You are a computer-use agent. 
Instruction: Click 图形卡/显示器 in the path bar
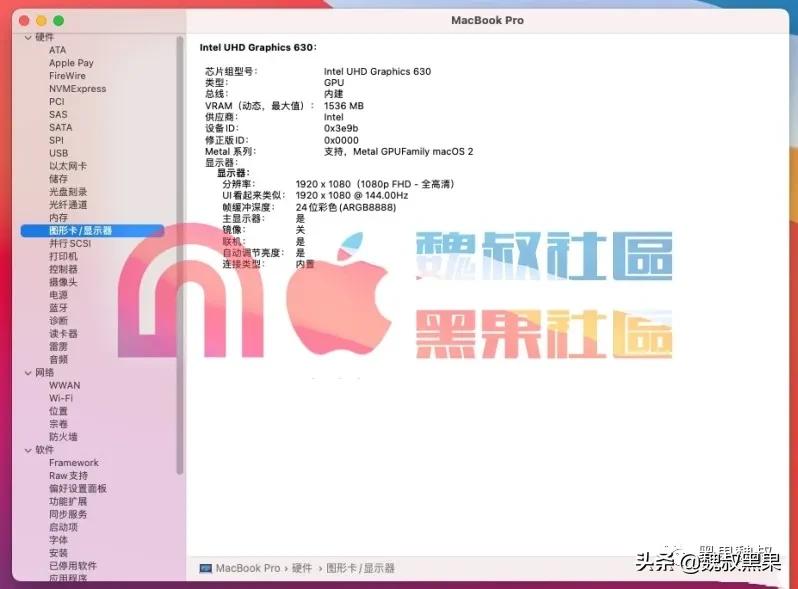tap(360, 568)
